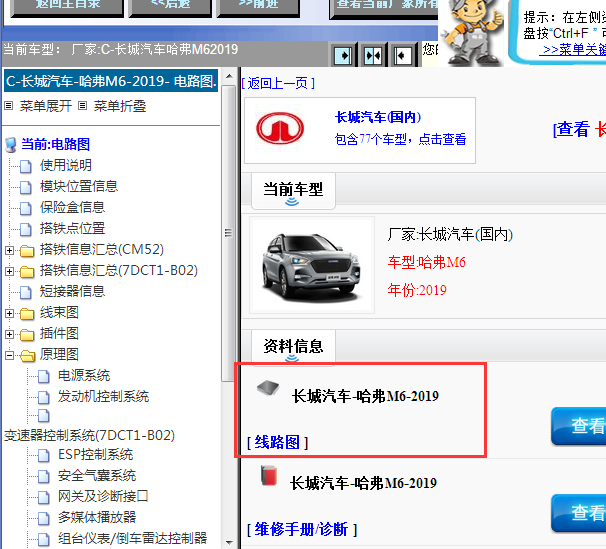Image resolution: width=606 pixels, height=549 pixels.
Task: Expand the 线束图 tree node
Action: (x=10, y=313)
